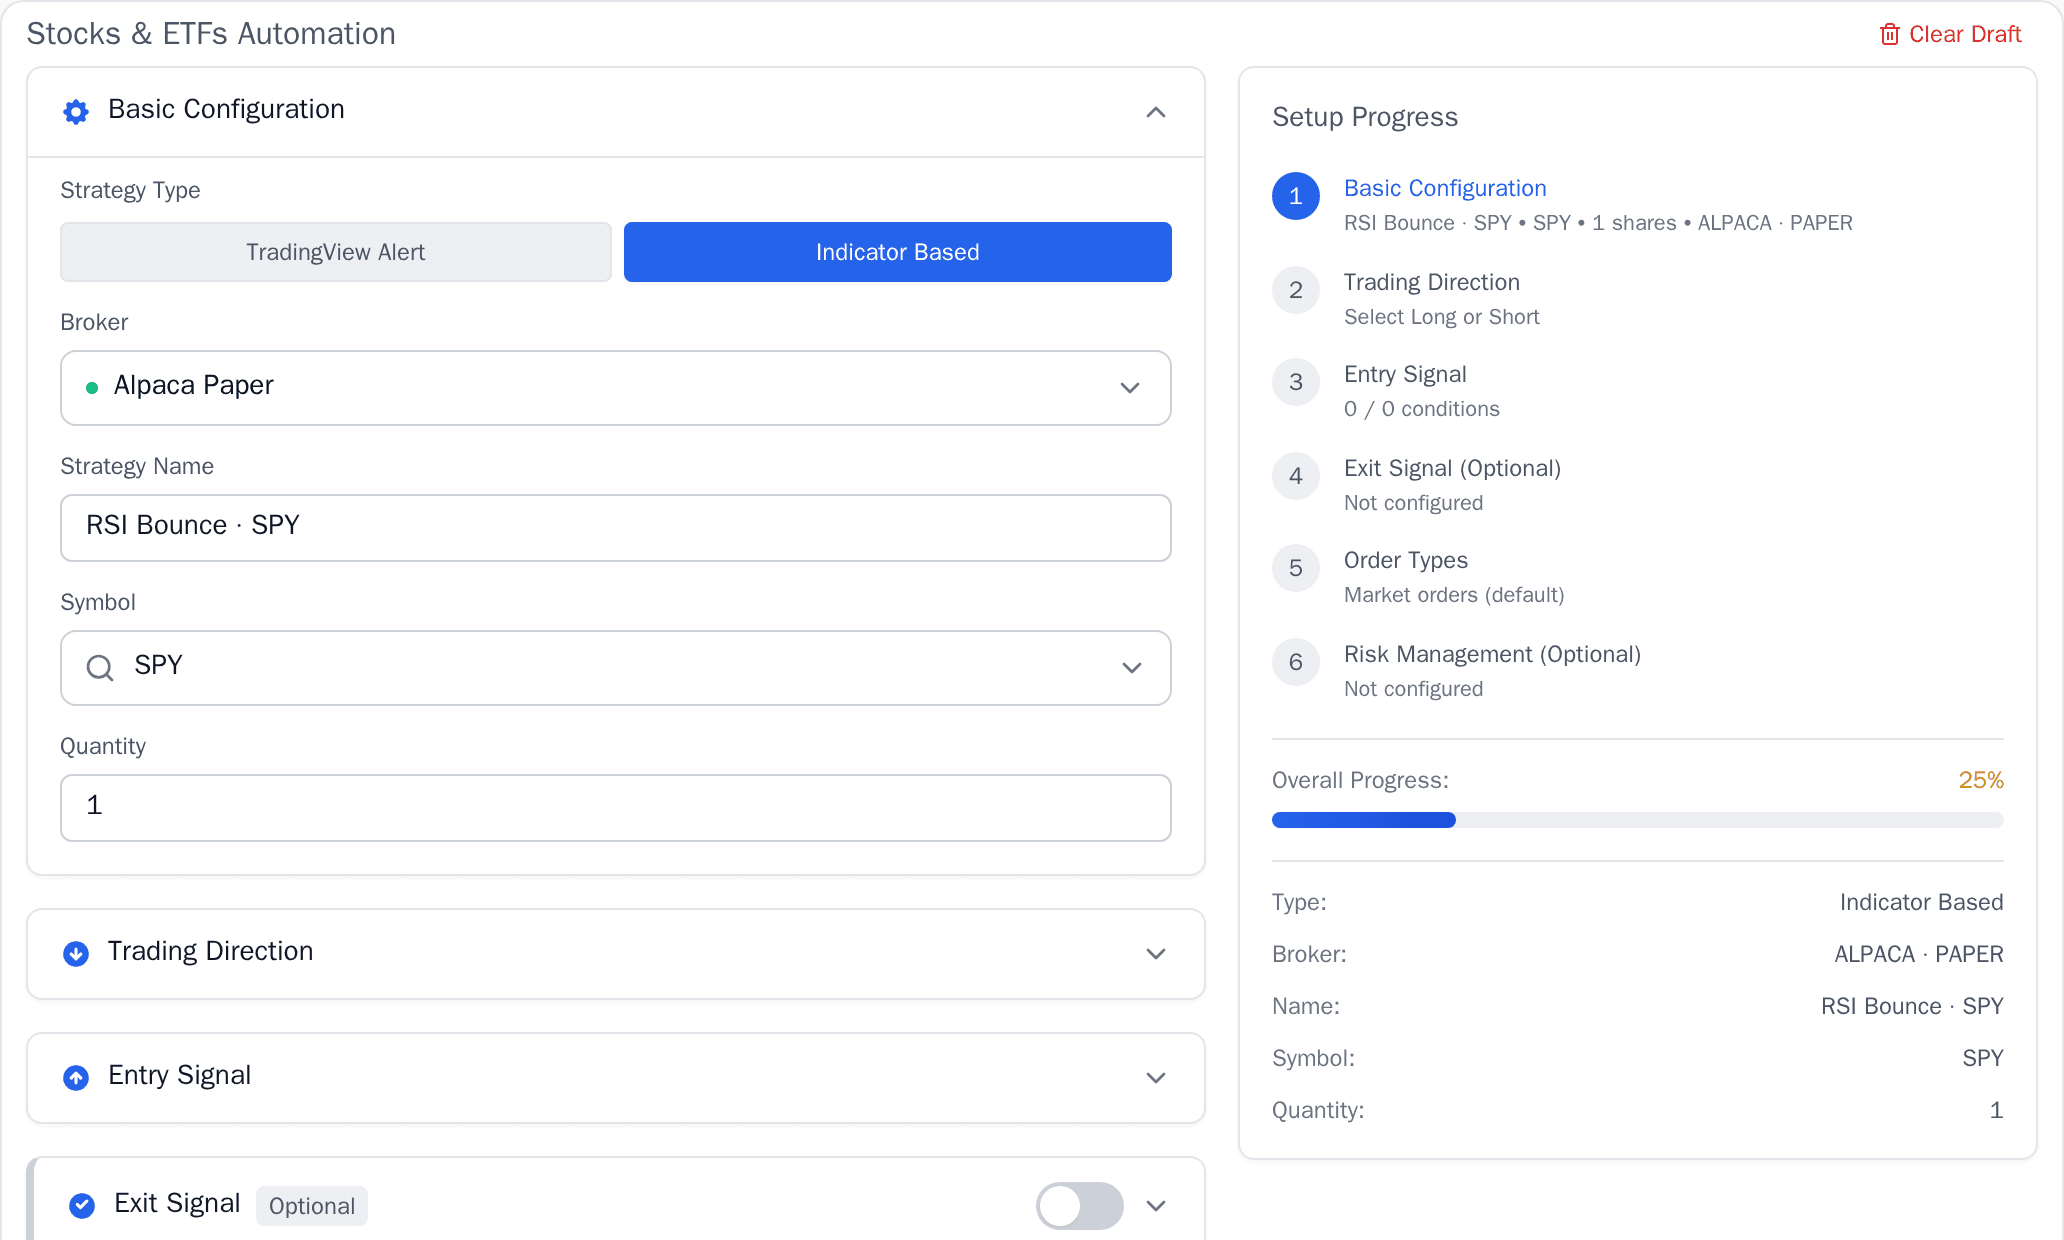This screenshot has height=1240, width=2064.
Task: Click the search magnifier in Symbol field
Action: [100, 667]
